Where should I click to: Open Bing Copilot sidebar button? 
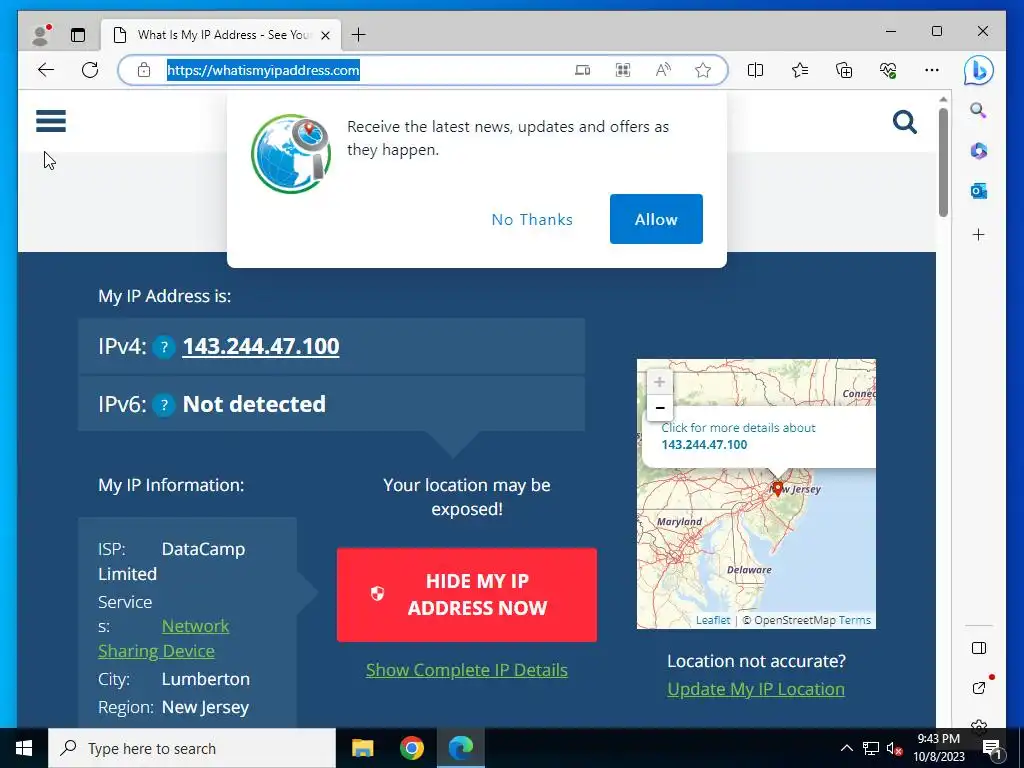[978, 71]
